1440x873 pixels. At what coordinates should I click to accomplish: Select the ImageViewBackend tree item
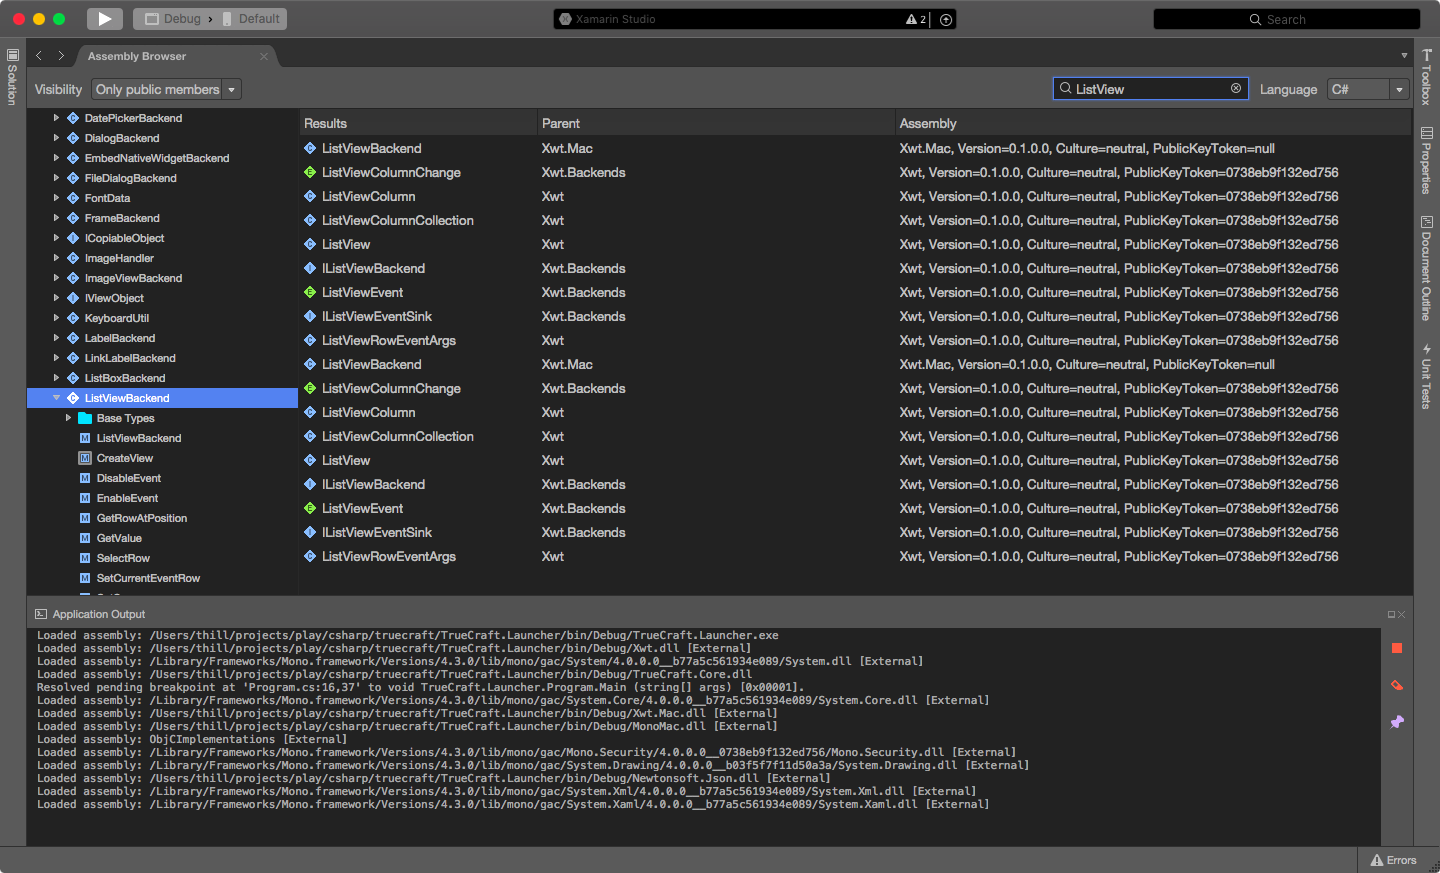[x=133, y=278]
